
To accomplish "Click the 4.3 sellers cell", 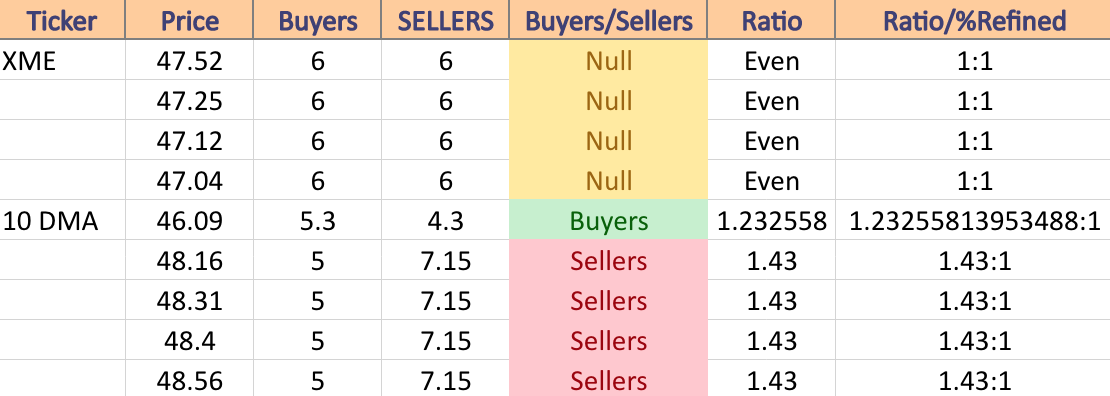I will [445, 220].
